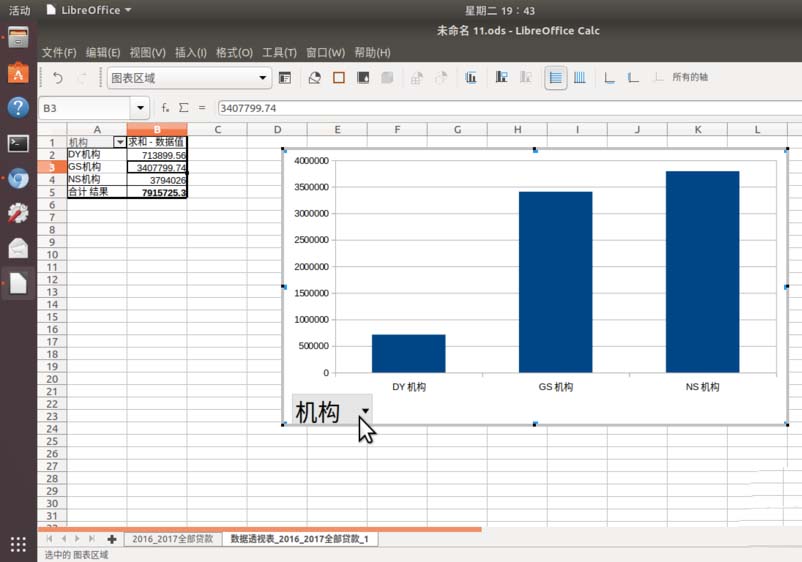Open the 活动 activities overview

tap(20, 10)
